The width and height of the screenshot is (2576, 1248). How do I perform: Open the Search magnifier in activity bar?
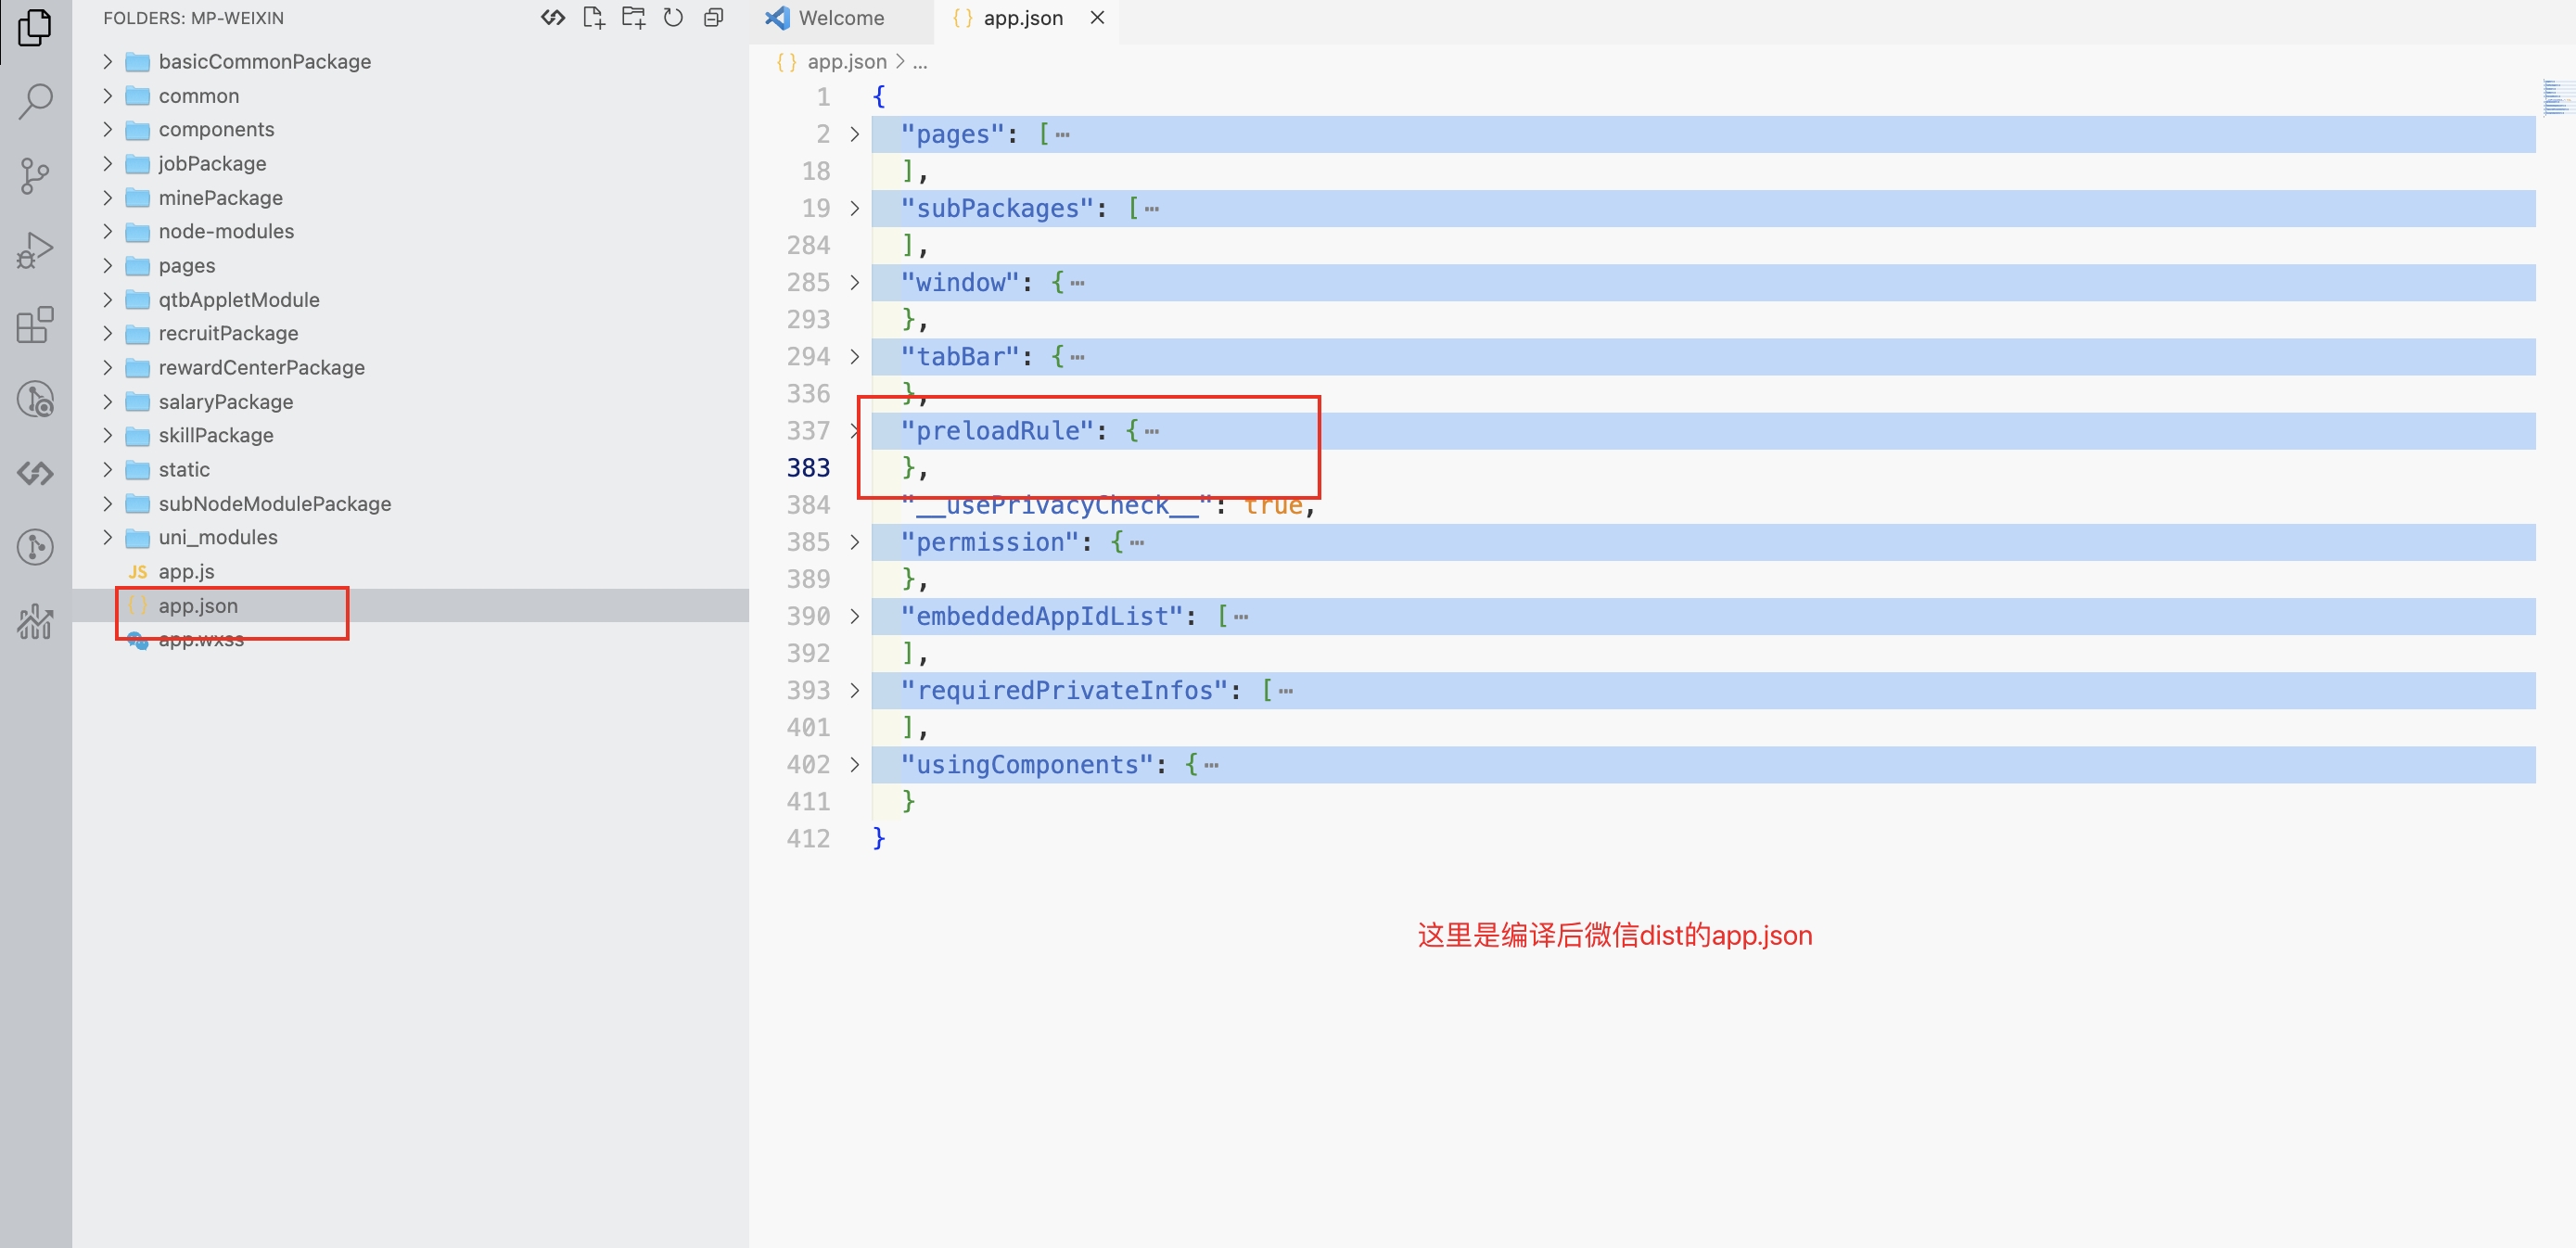pos(35,101)
